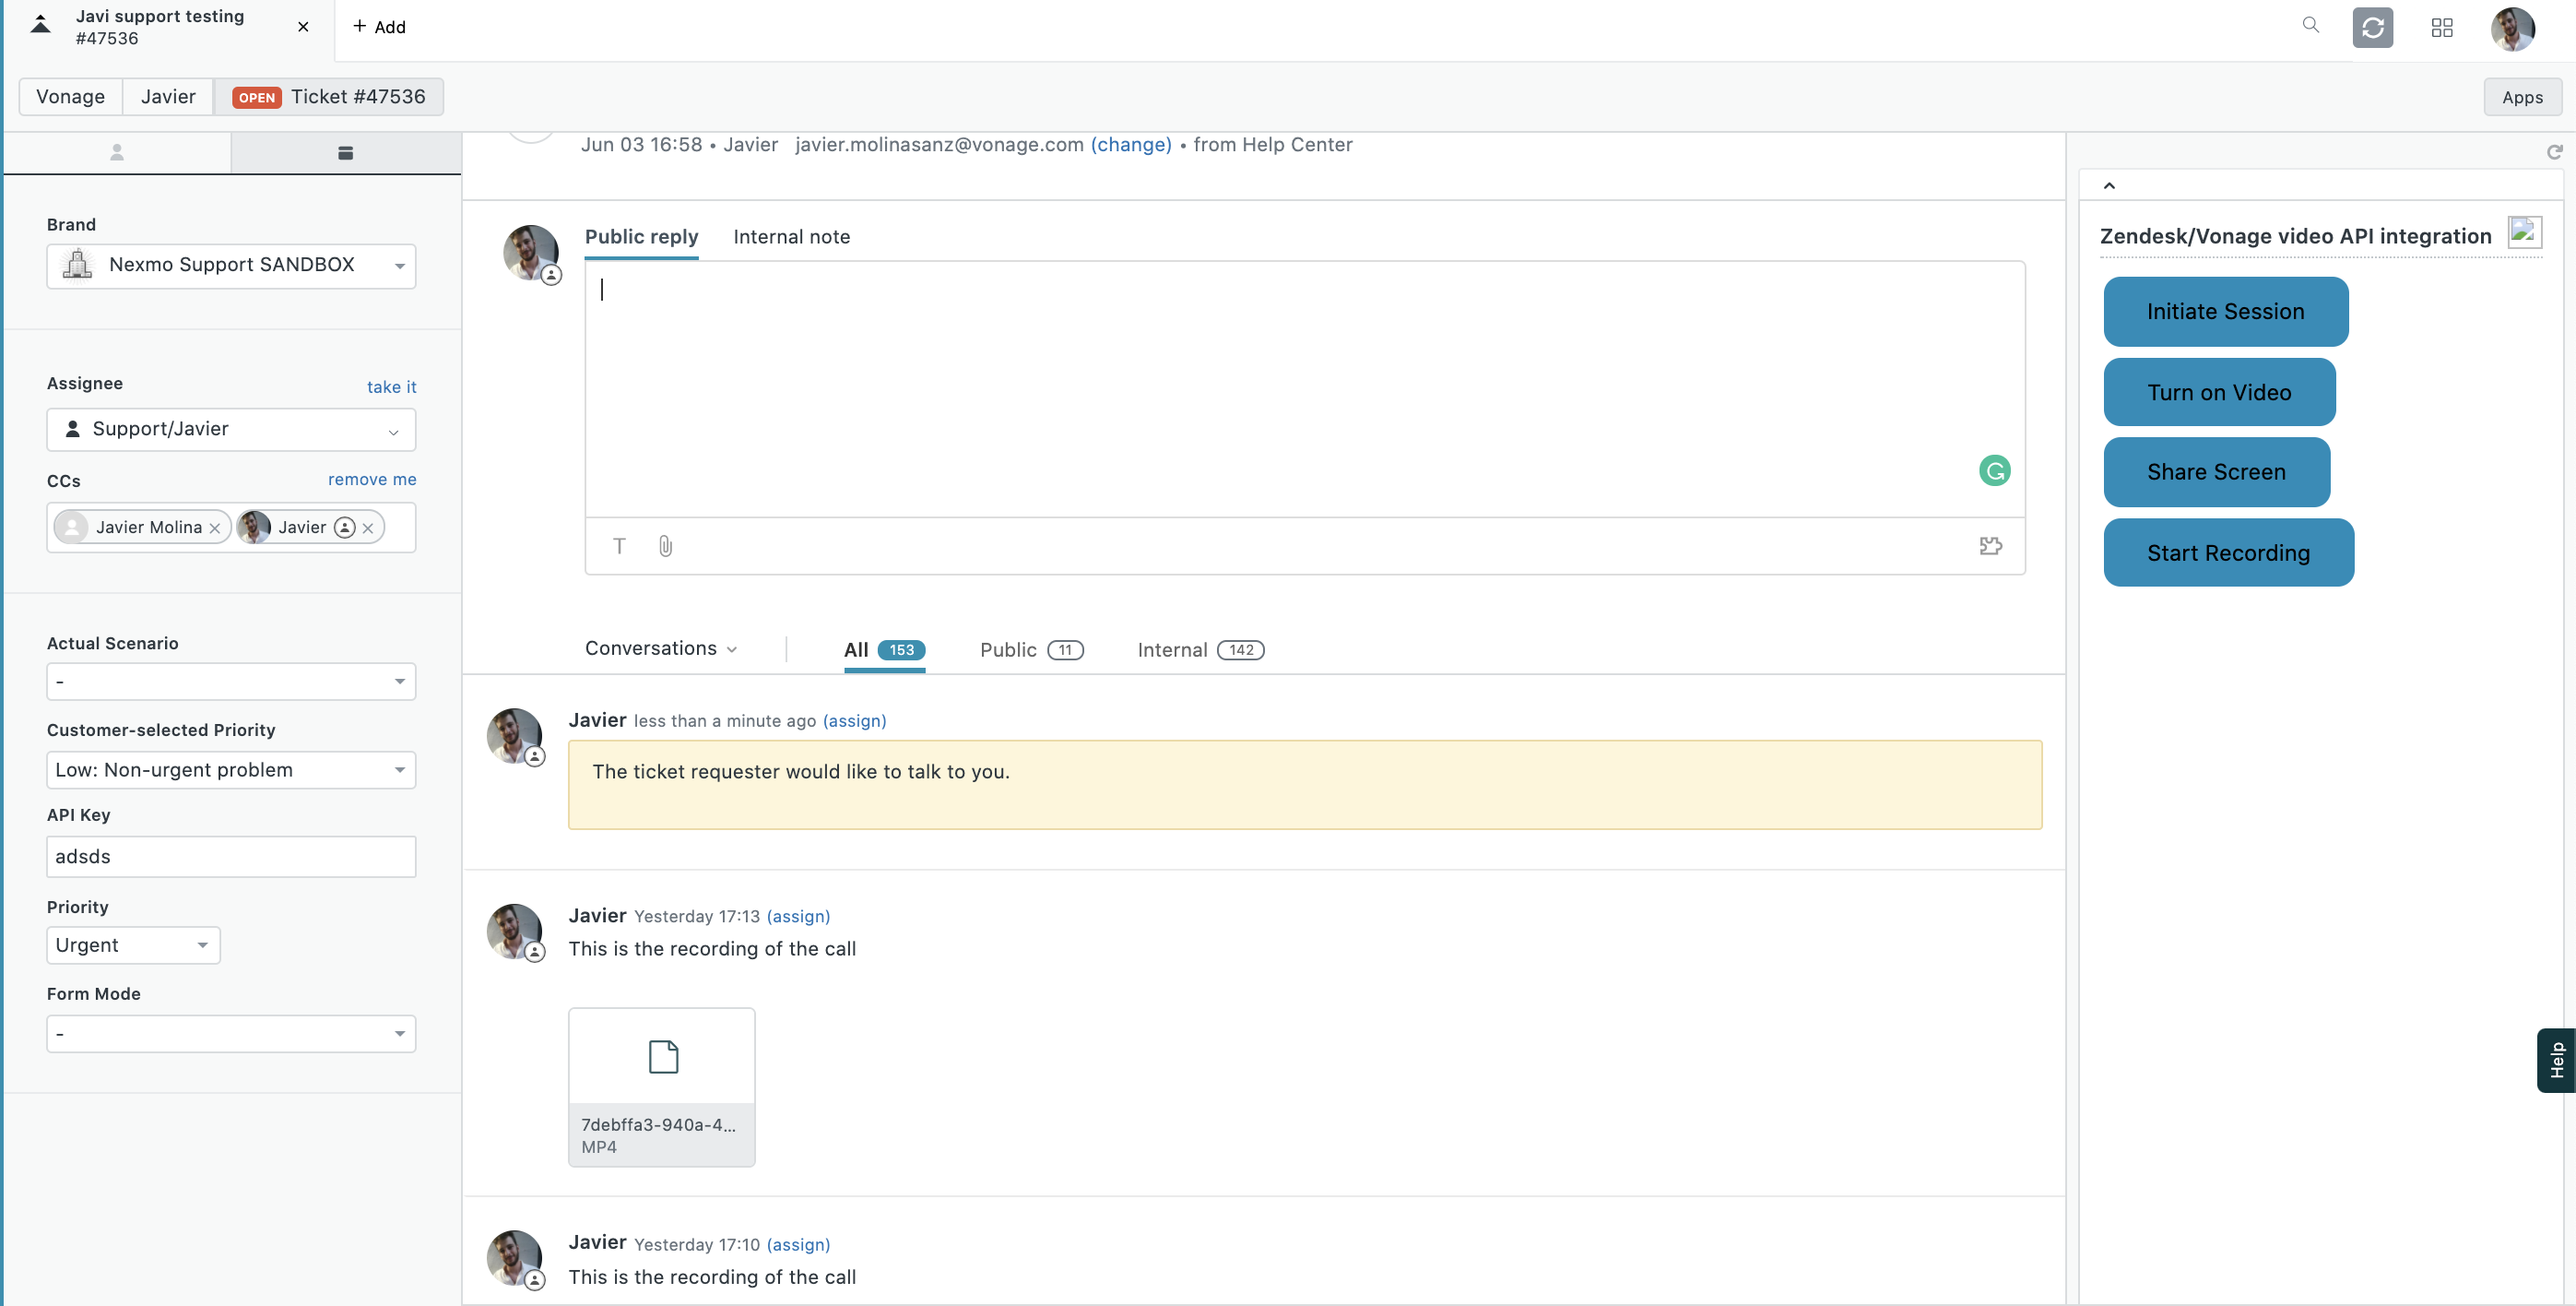Screen dimensions: 2576x1306
Task: Click the take it link
Action: pyautogui.click(x=391, y=387)
